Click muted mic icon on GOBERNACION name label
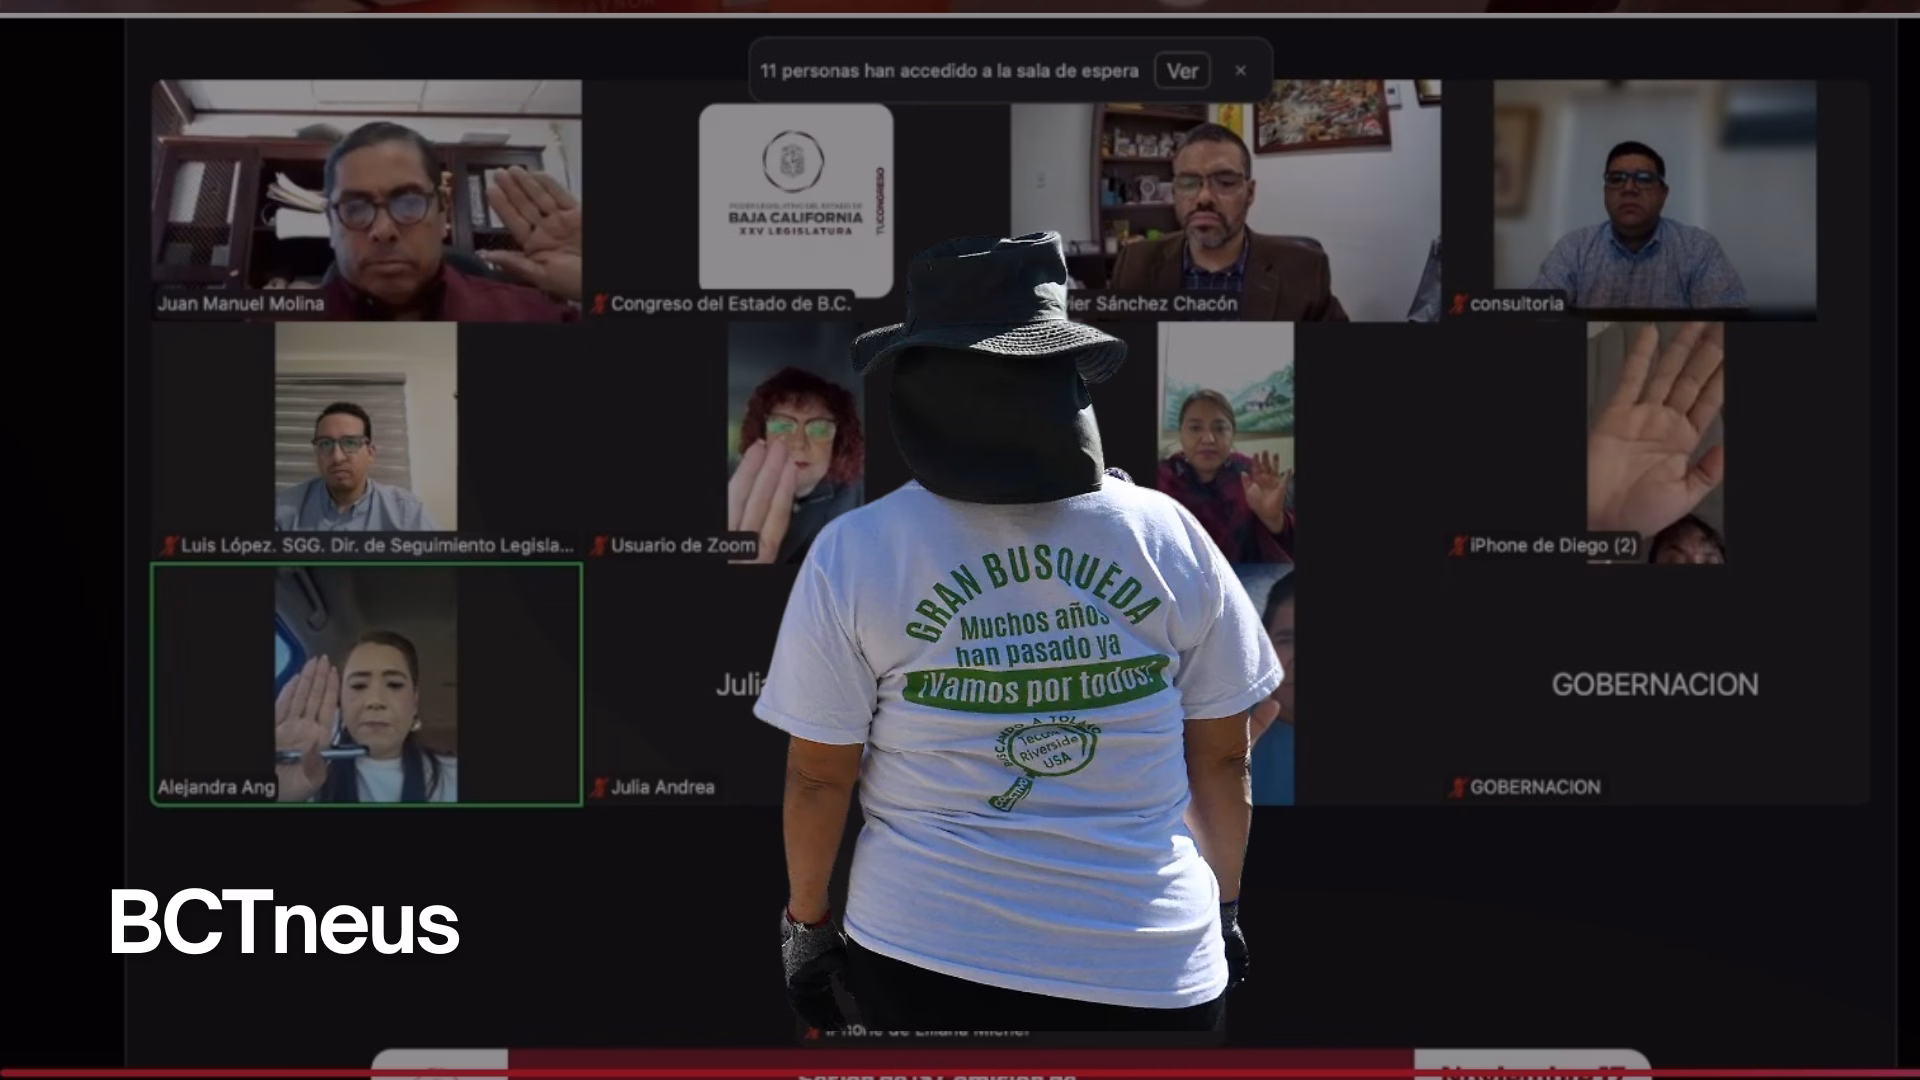Viewport: 1920px width, 1080px height. click(1459, 788)
